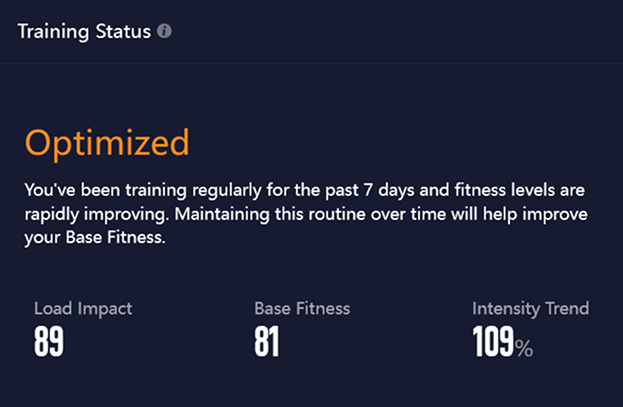The image size is (623, 407).
Task: Select the Training Status panel title
Action: coord(84,31)
